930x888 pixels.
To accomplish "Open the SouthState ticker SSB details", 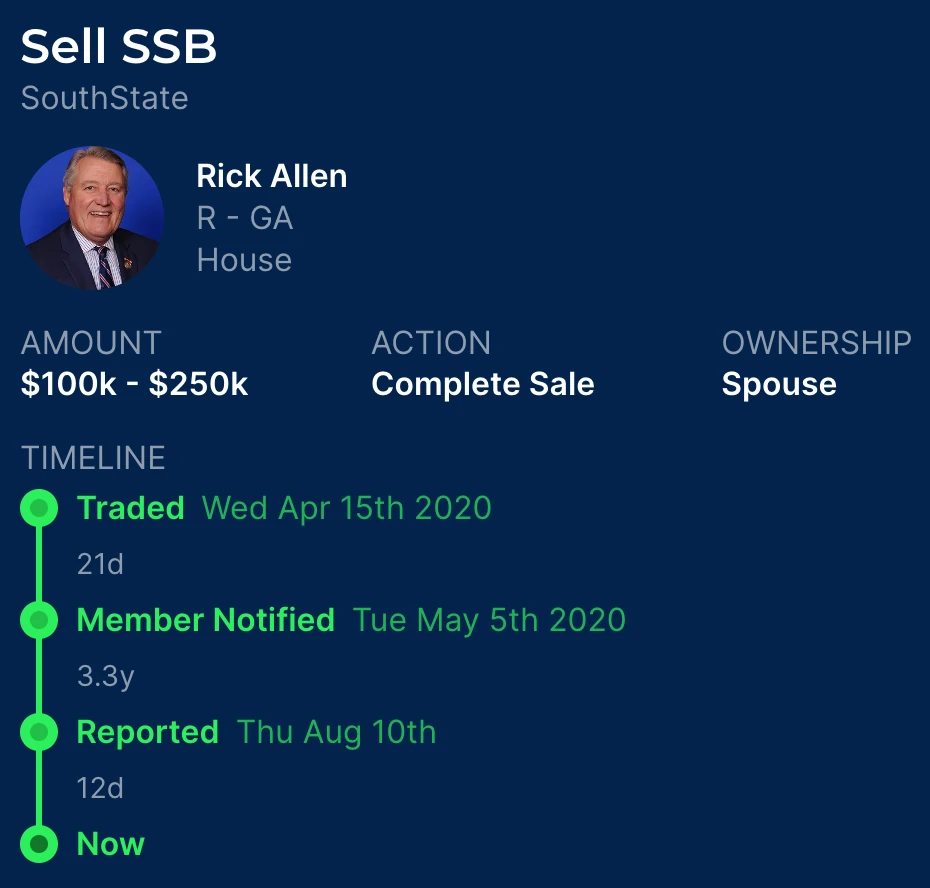I will pos(103,98).
